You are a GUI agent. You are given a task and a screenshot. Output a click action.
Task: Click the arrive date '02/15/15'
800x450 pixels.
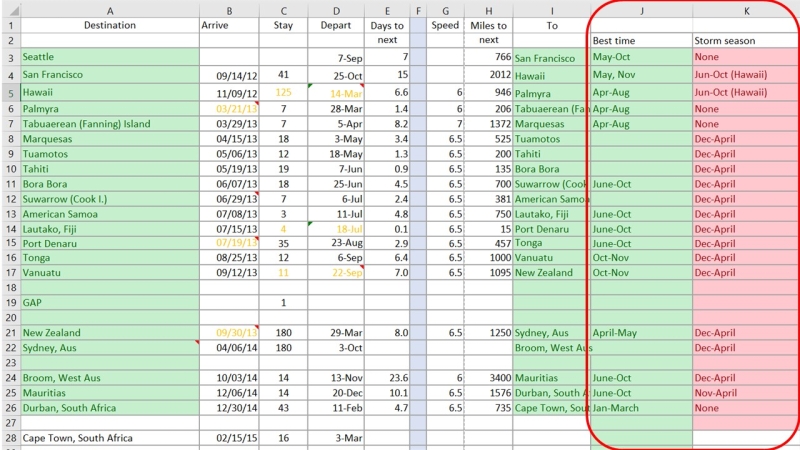point(229,438)
